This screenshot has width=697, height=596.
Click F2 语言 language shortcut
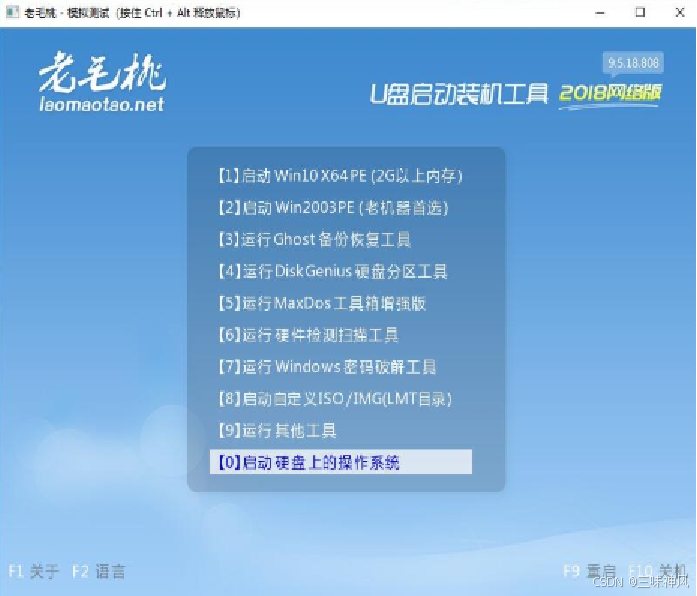tap(99, 571)
